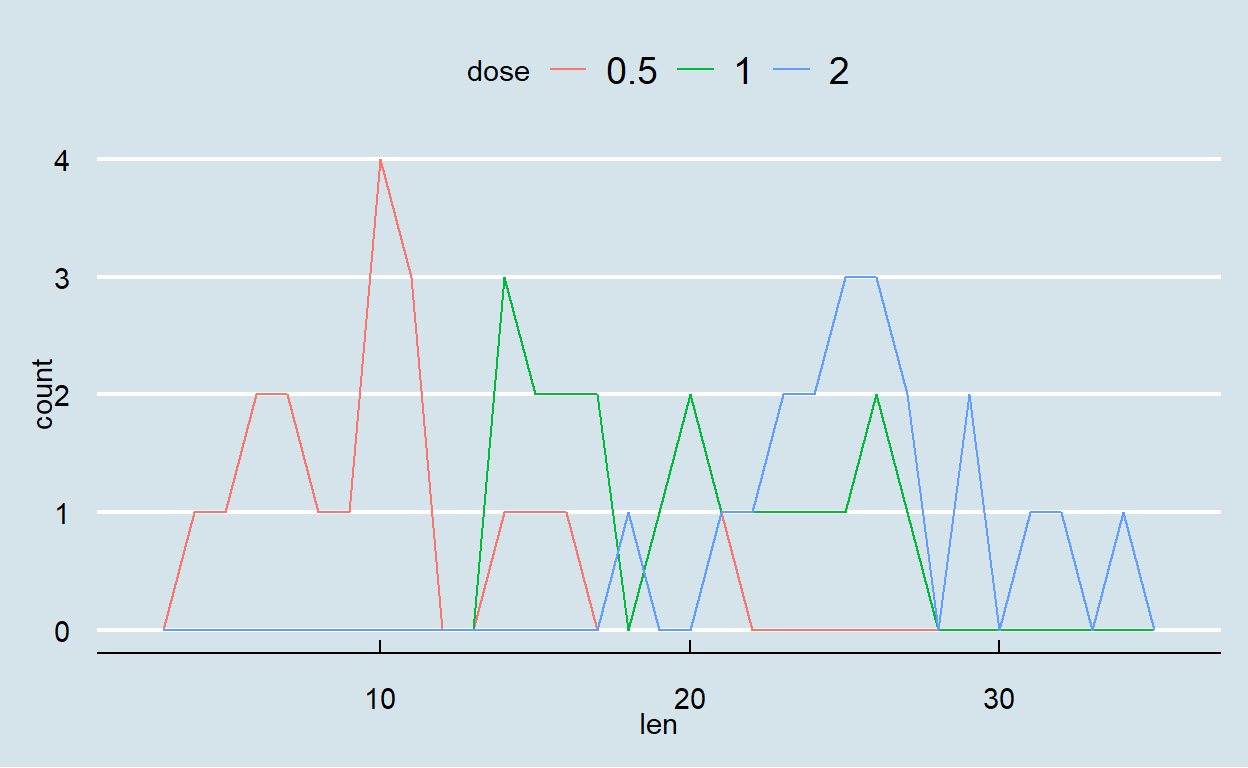Click the "count" y-axis title

pyautogui.click(x=44, y=394)
